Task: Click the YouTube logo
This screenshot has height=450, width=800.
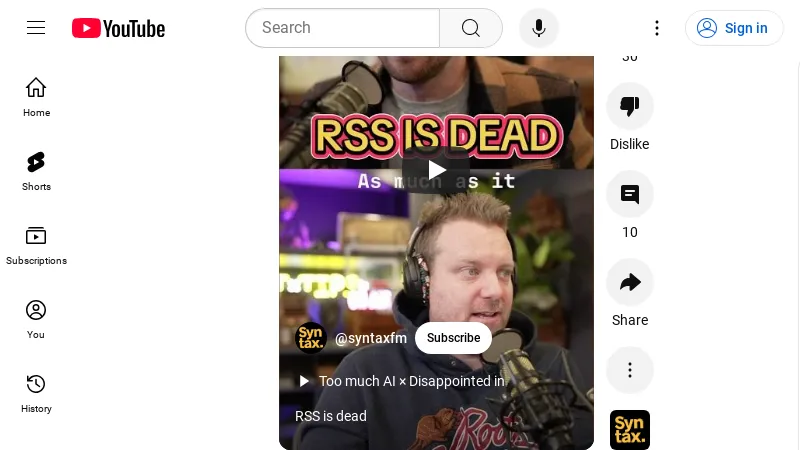Action: (118, 28)
